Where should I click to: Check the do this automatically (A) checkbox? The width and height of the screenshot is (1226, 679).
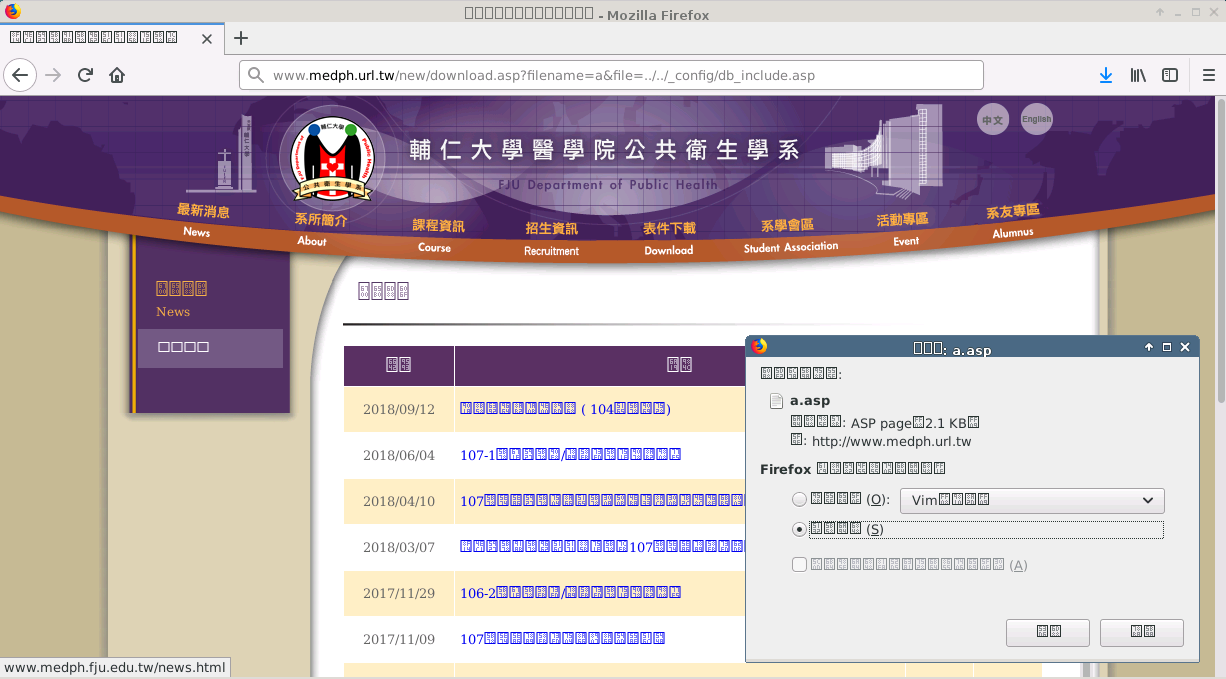click(x=799, y=565)
